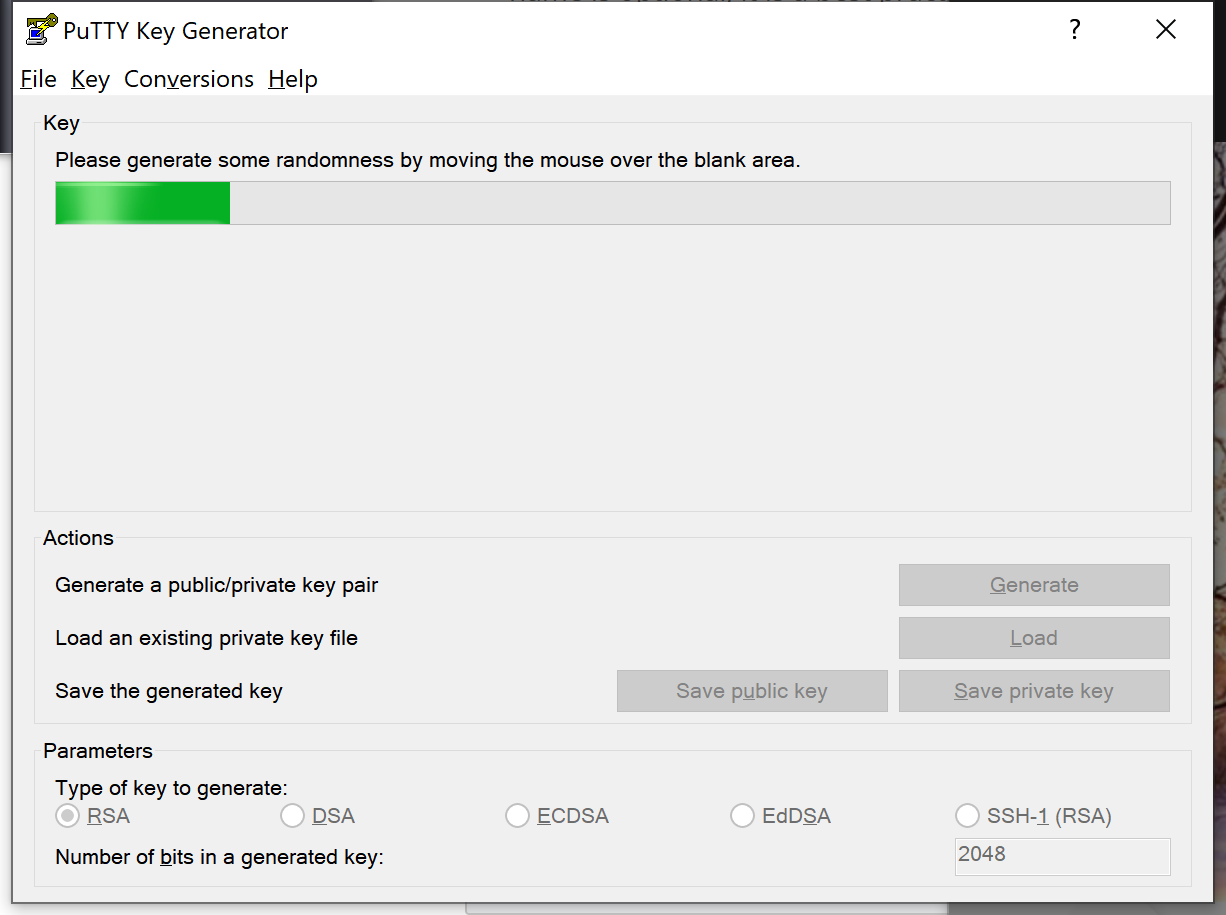
Task: Click 'Generate a public/private key pair' label
Action: [x=217, y=585]
